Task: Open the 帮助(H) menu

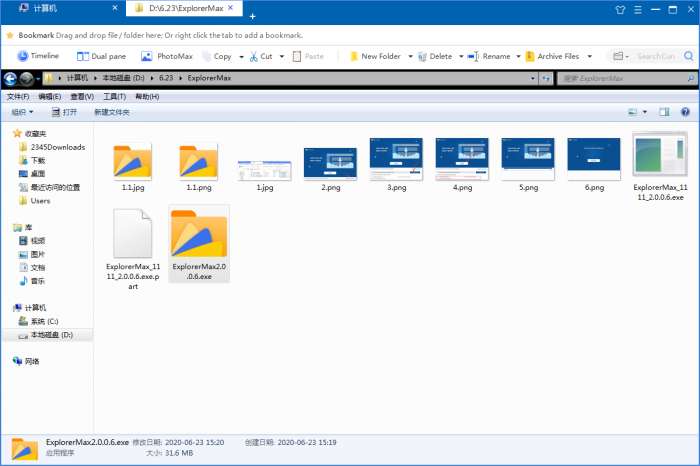Action: 147,96
